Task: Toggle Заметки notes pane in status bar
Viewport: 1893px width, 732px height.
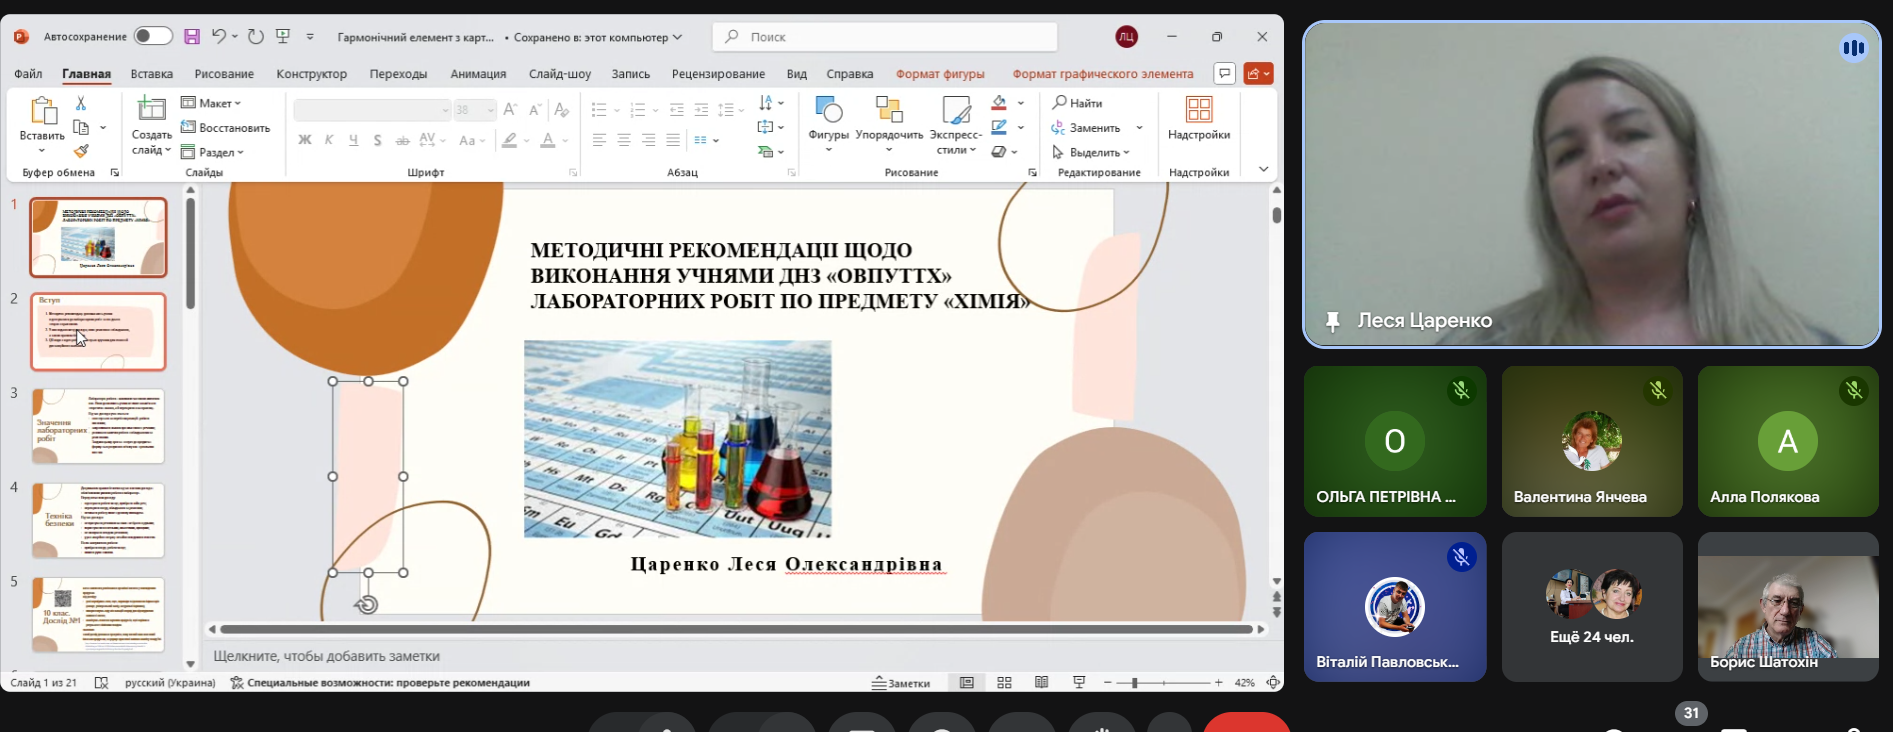Action: point(901,683)
